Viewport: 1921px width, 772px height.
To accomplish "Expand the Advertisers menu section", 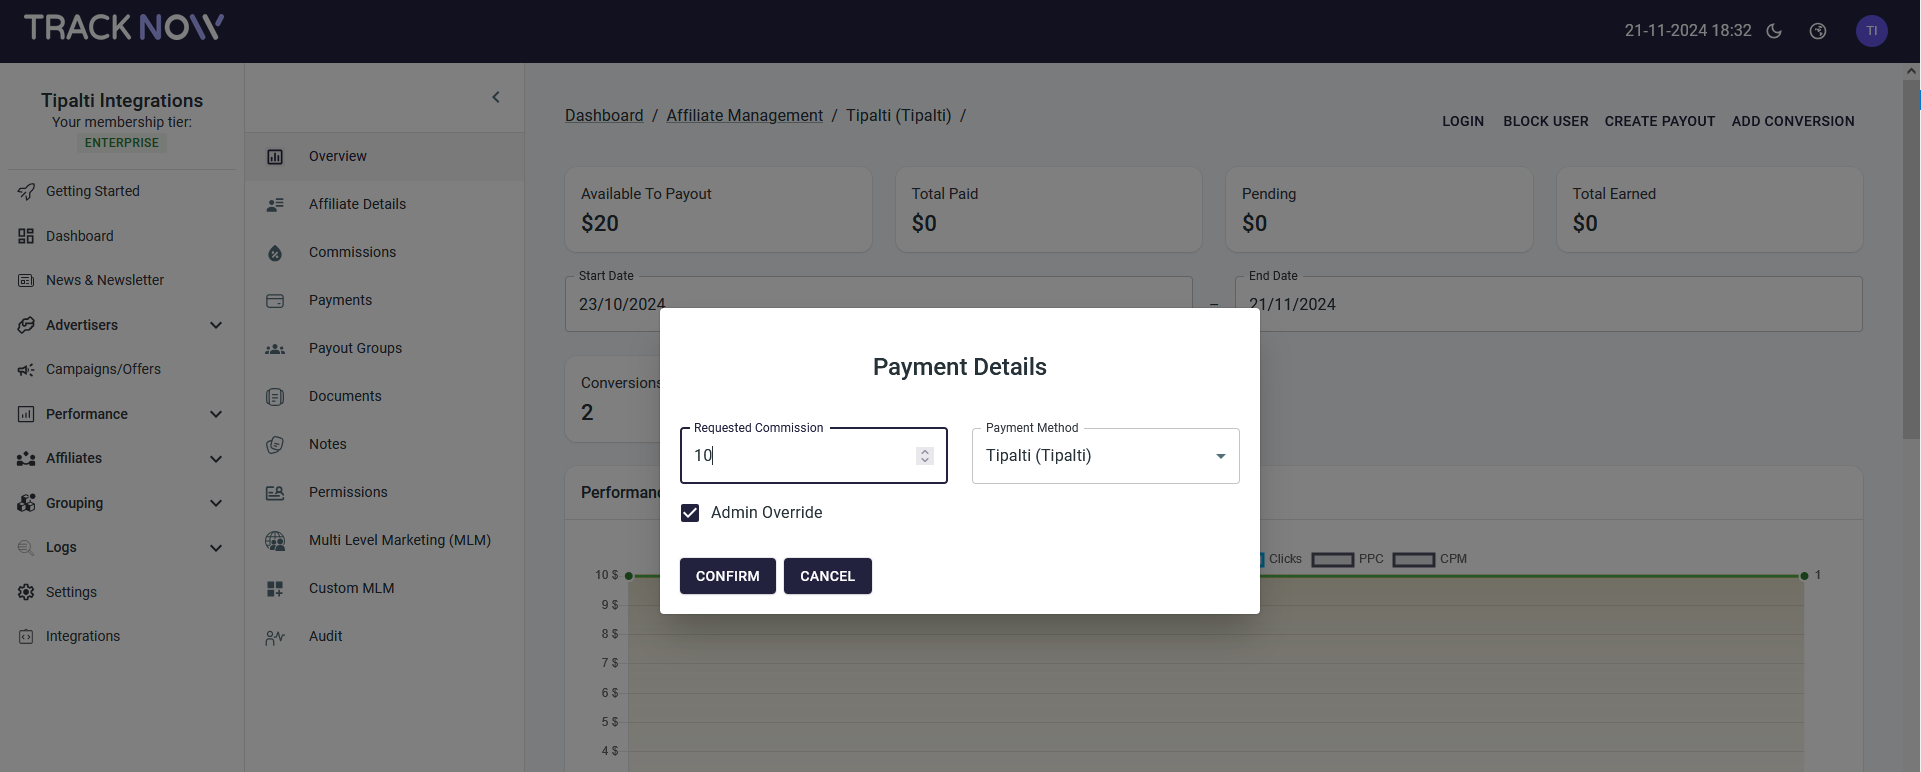I will [215, 325].
